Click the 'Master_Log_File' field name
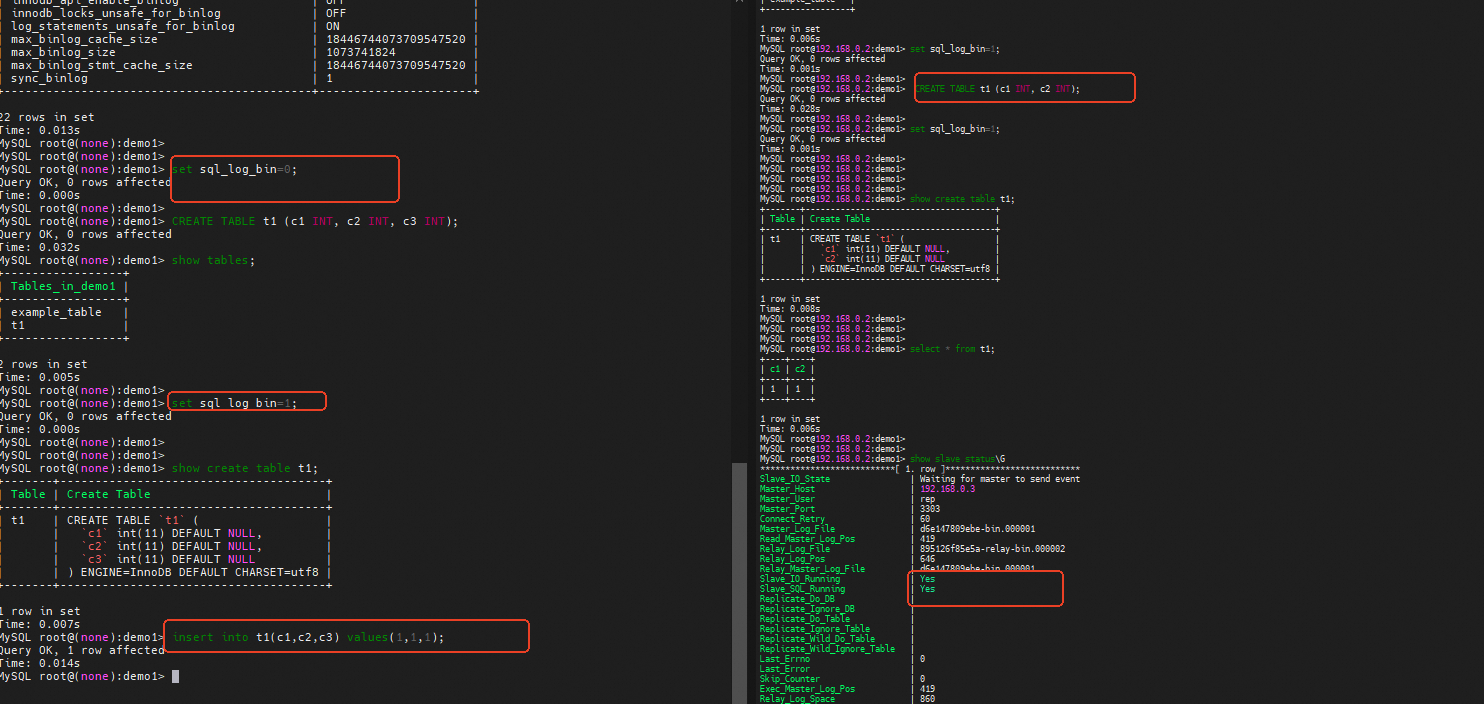 coord(798,529)
